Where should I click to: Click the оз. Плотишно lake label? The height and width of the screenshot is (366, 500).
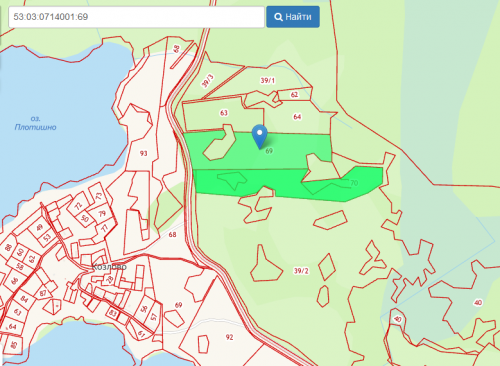35,123
